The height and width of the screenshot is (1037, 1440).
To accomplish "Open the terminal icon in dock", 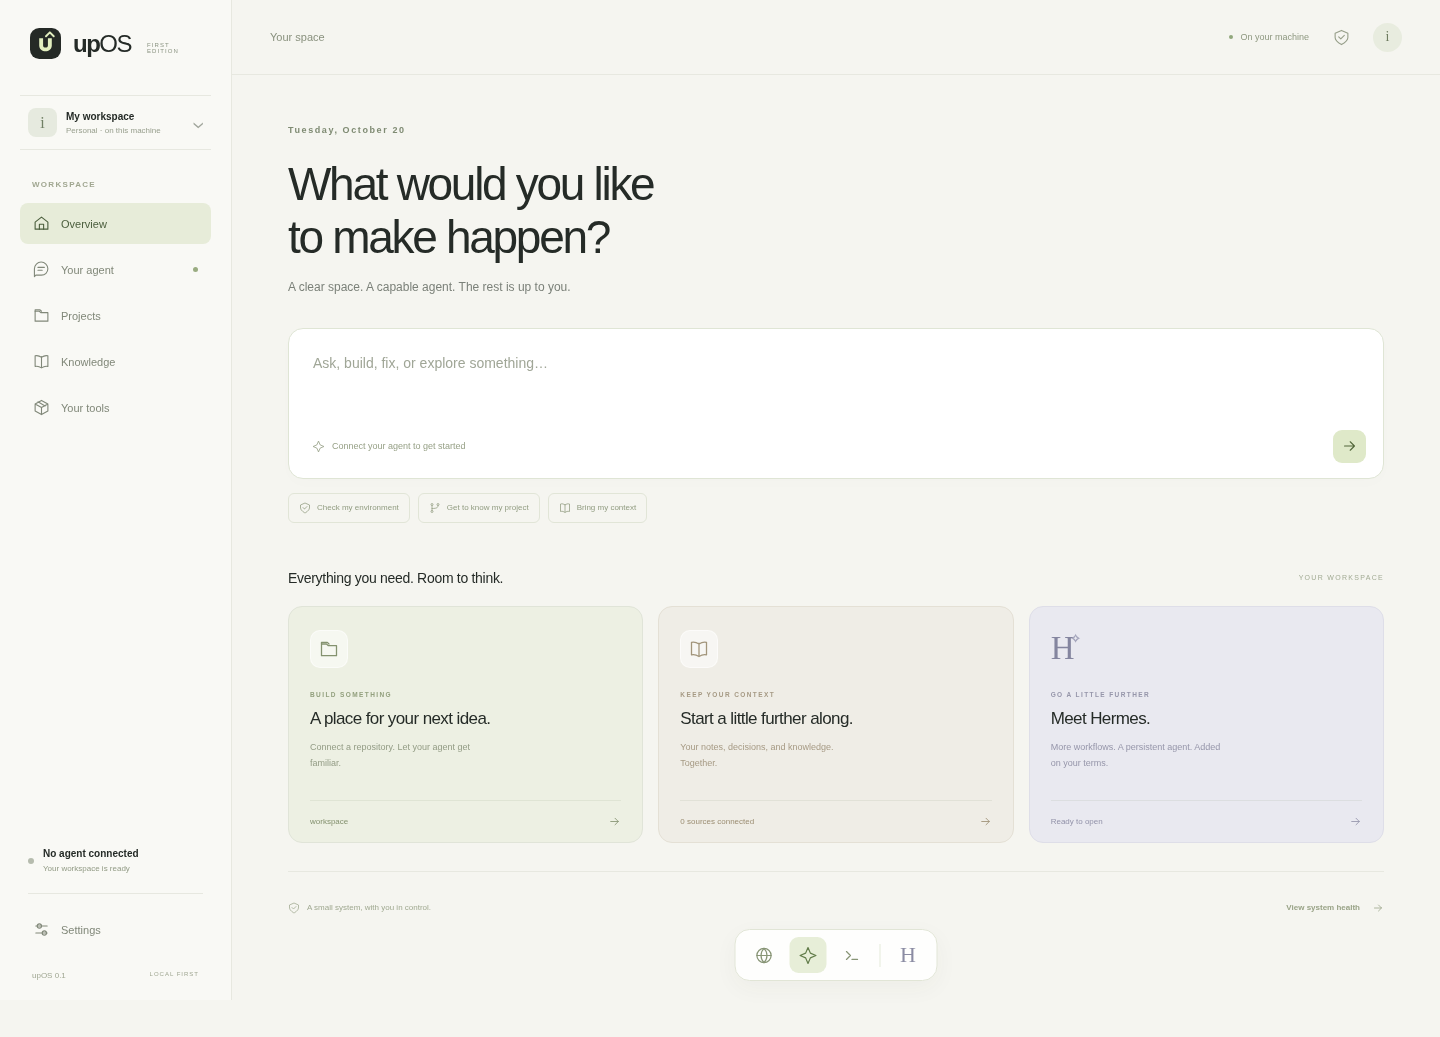I will 852,955.
